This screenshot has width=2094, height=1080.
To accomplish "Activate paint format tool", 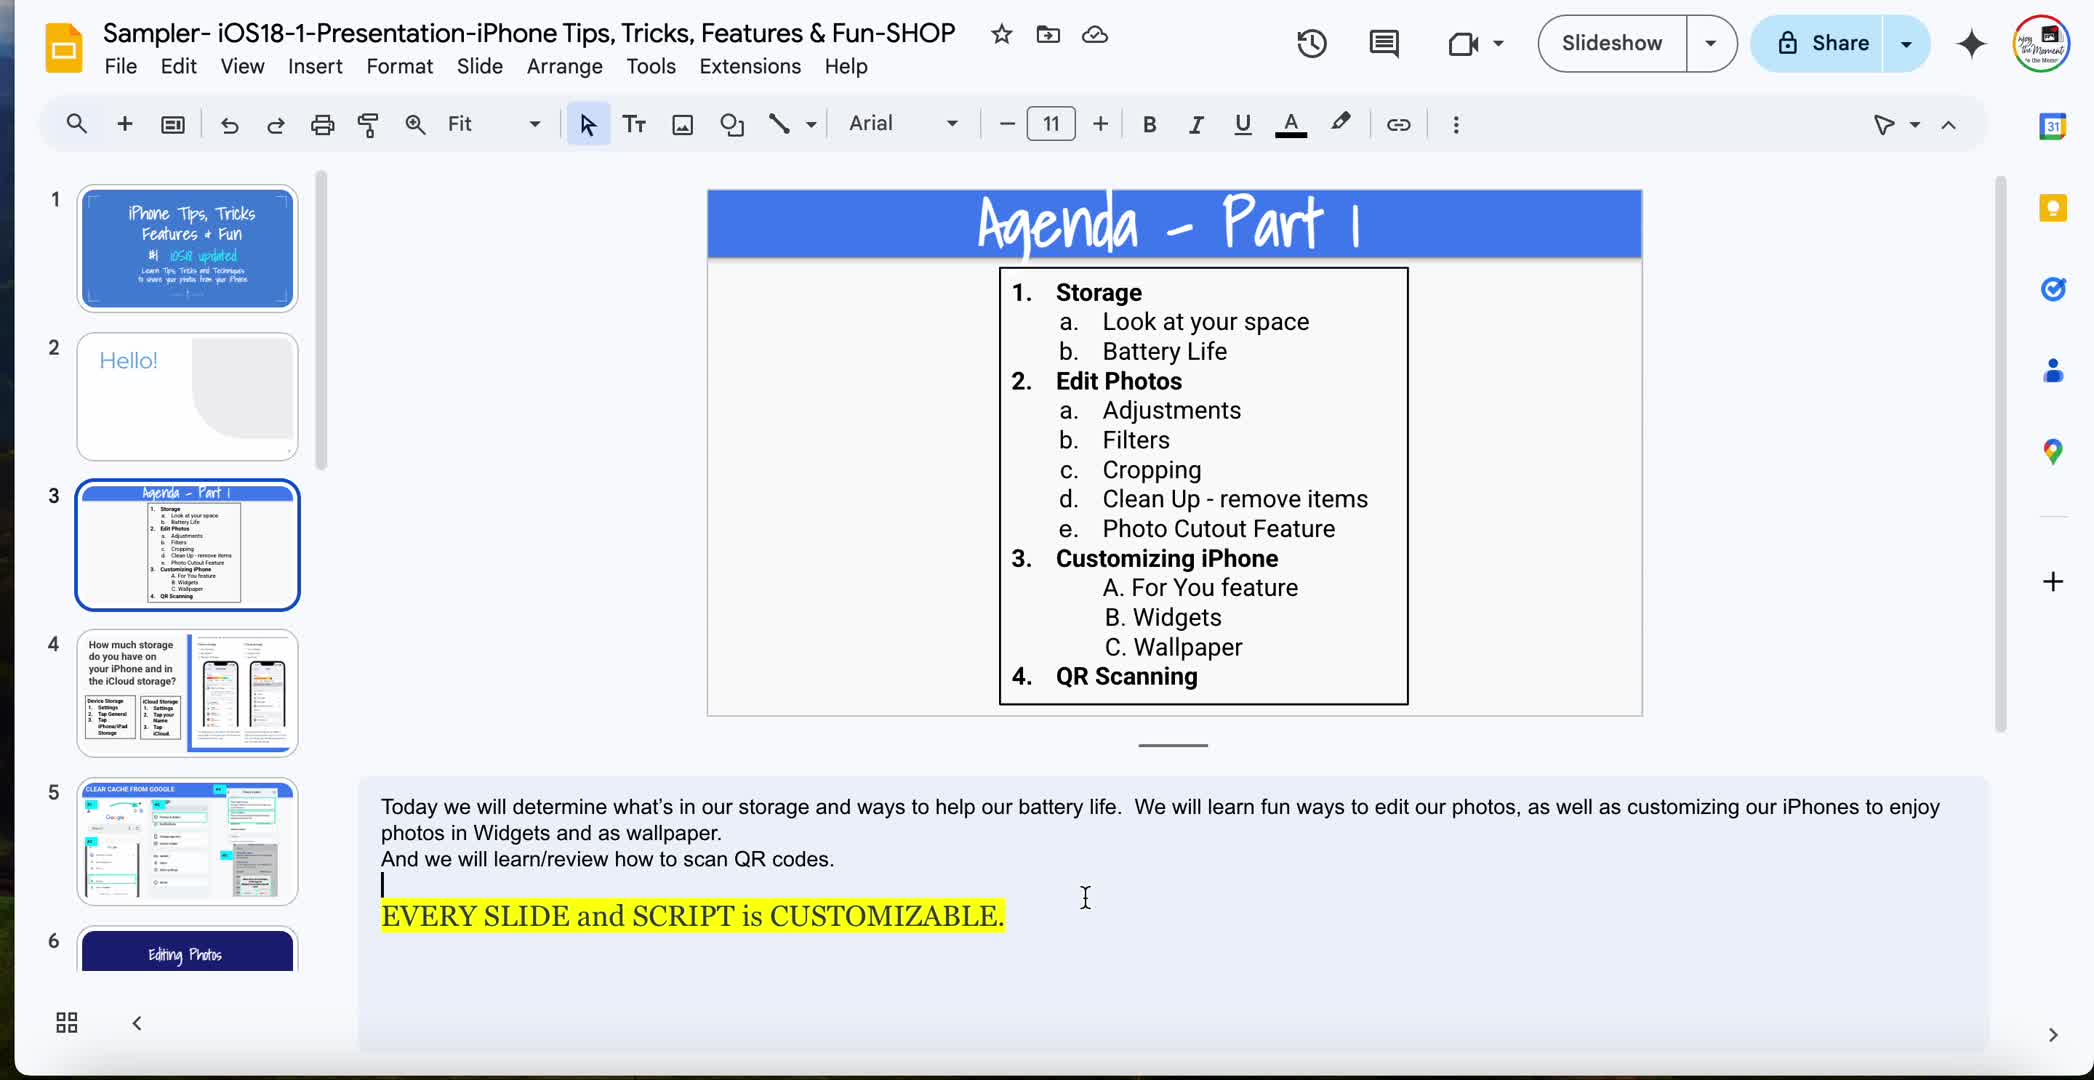I will click(368, 124).
